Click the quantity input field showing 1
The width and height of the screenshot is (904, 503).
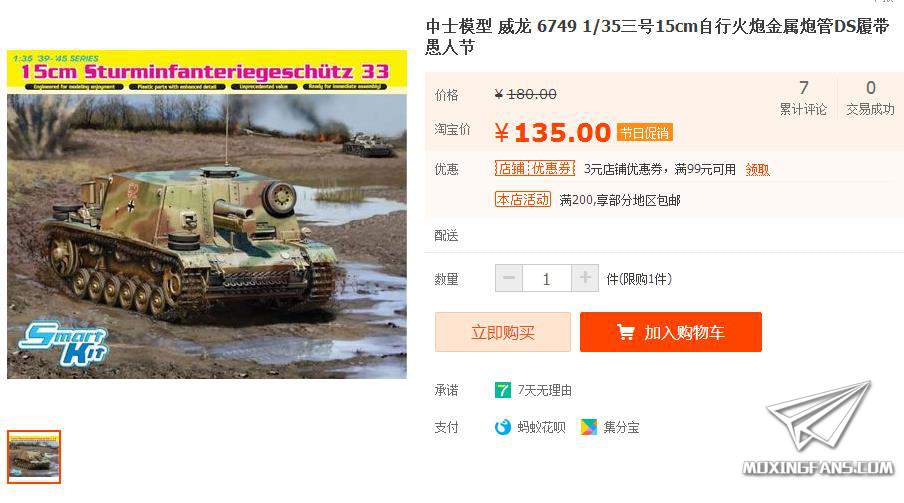(547, 279)
